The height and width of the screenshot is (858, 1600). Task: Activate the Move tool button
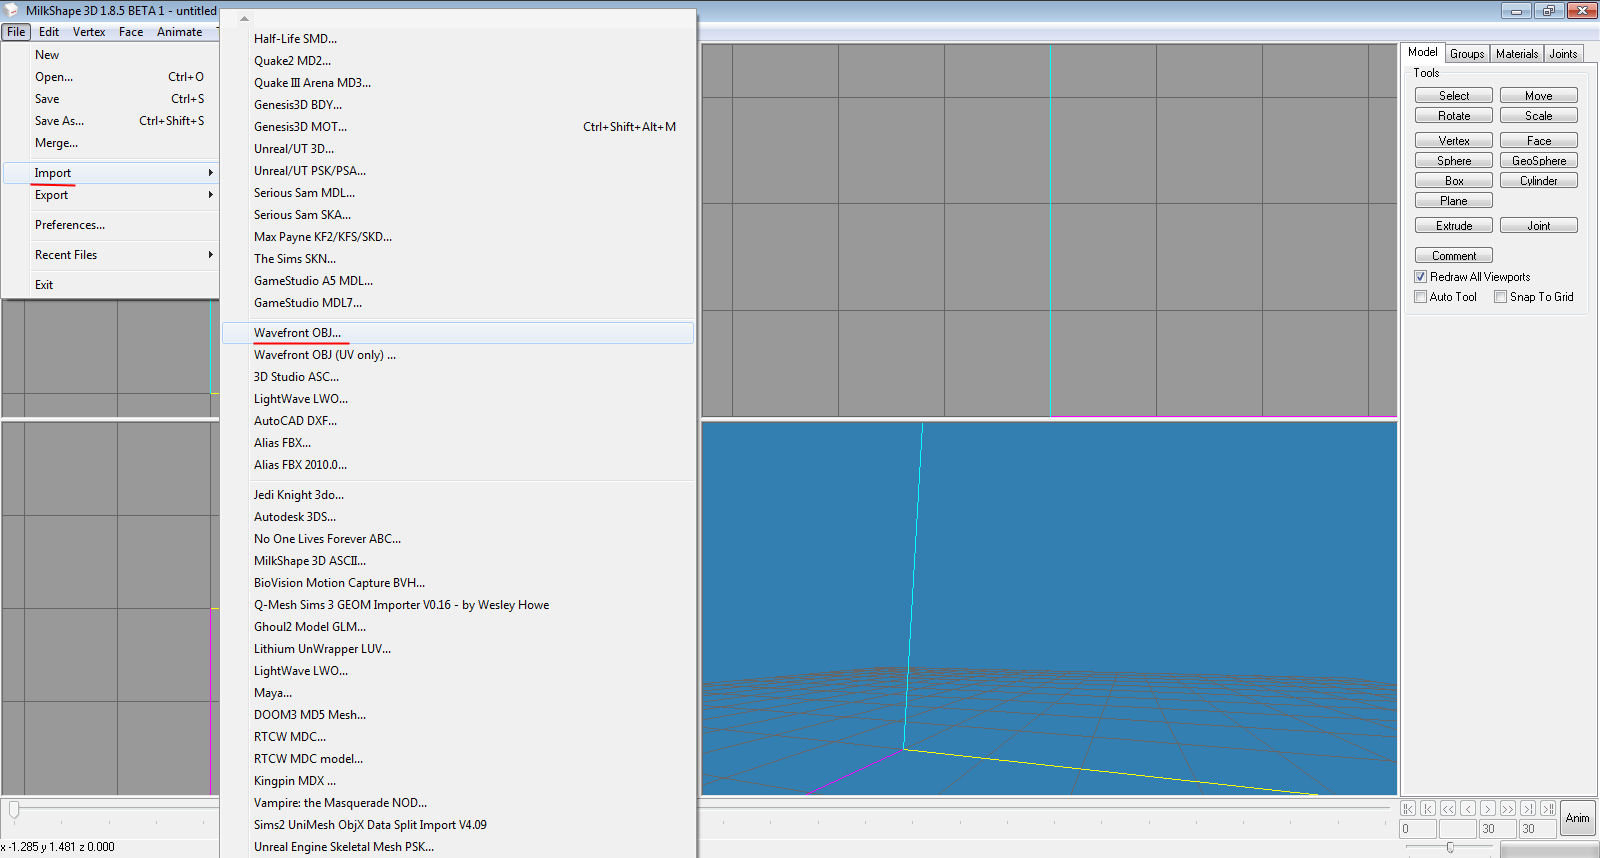[1539, 96]
